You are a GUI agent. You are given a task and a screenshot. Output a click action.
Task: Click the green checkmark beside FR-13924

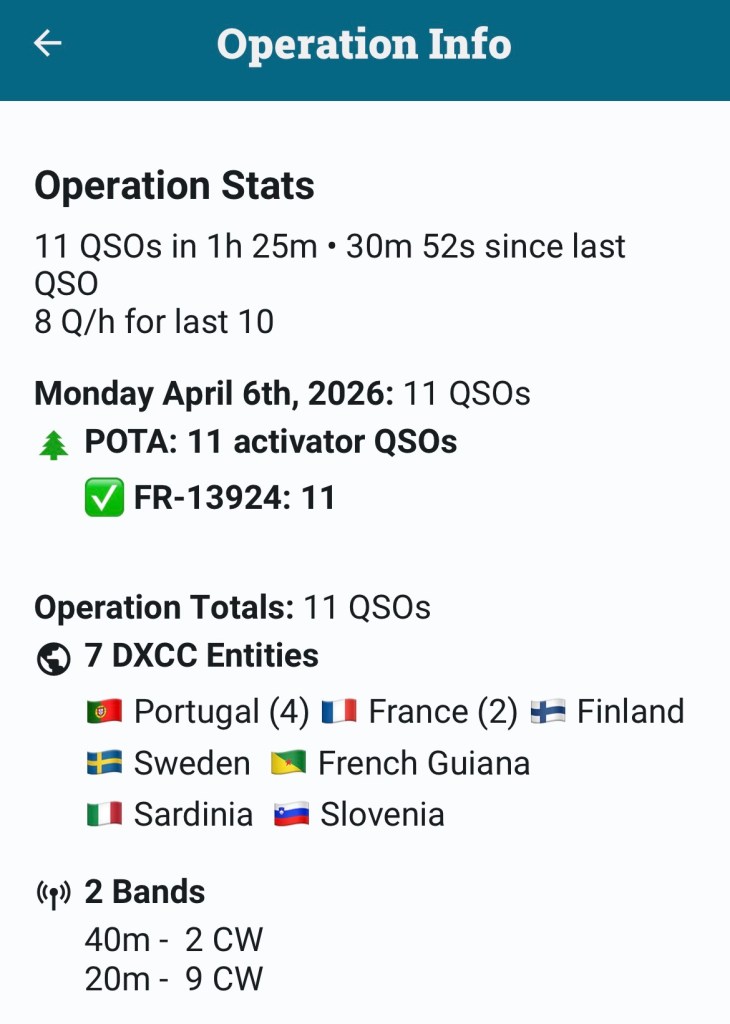click(104, 497)
